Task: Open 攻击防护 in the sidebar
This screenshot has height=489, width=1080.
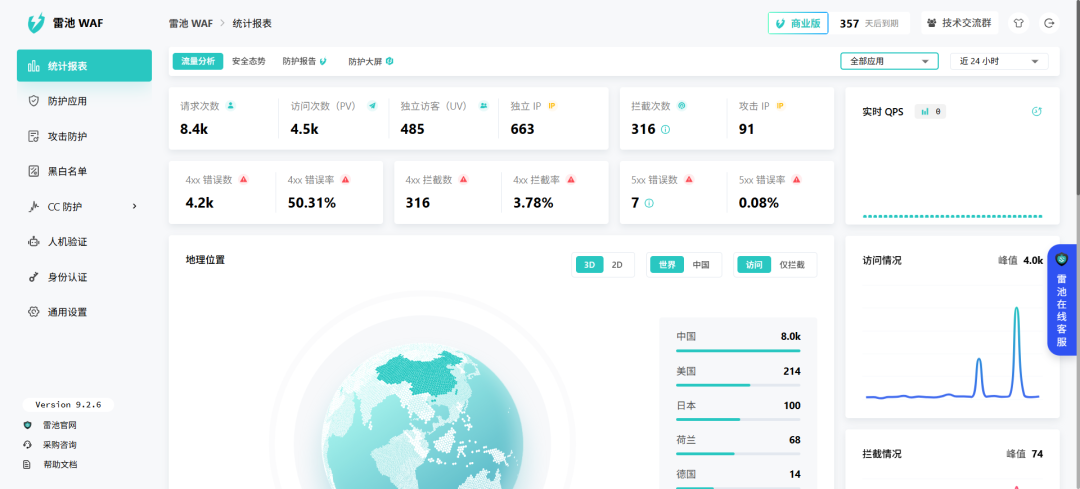Action: tap(84, 136)
